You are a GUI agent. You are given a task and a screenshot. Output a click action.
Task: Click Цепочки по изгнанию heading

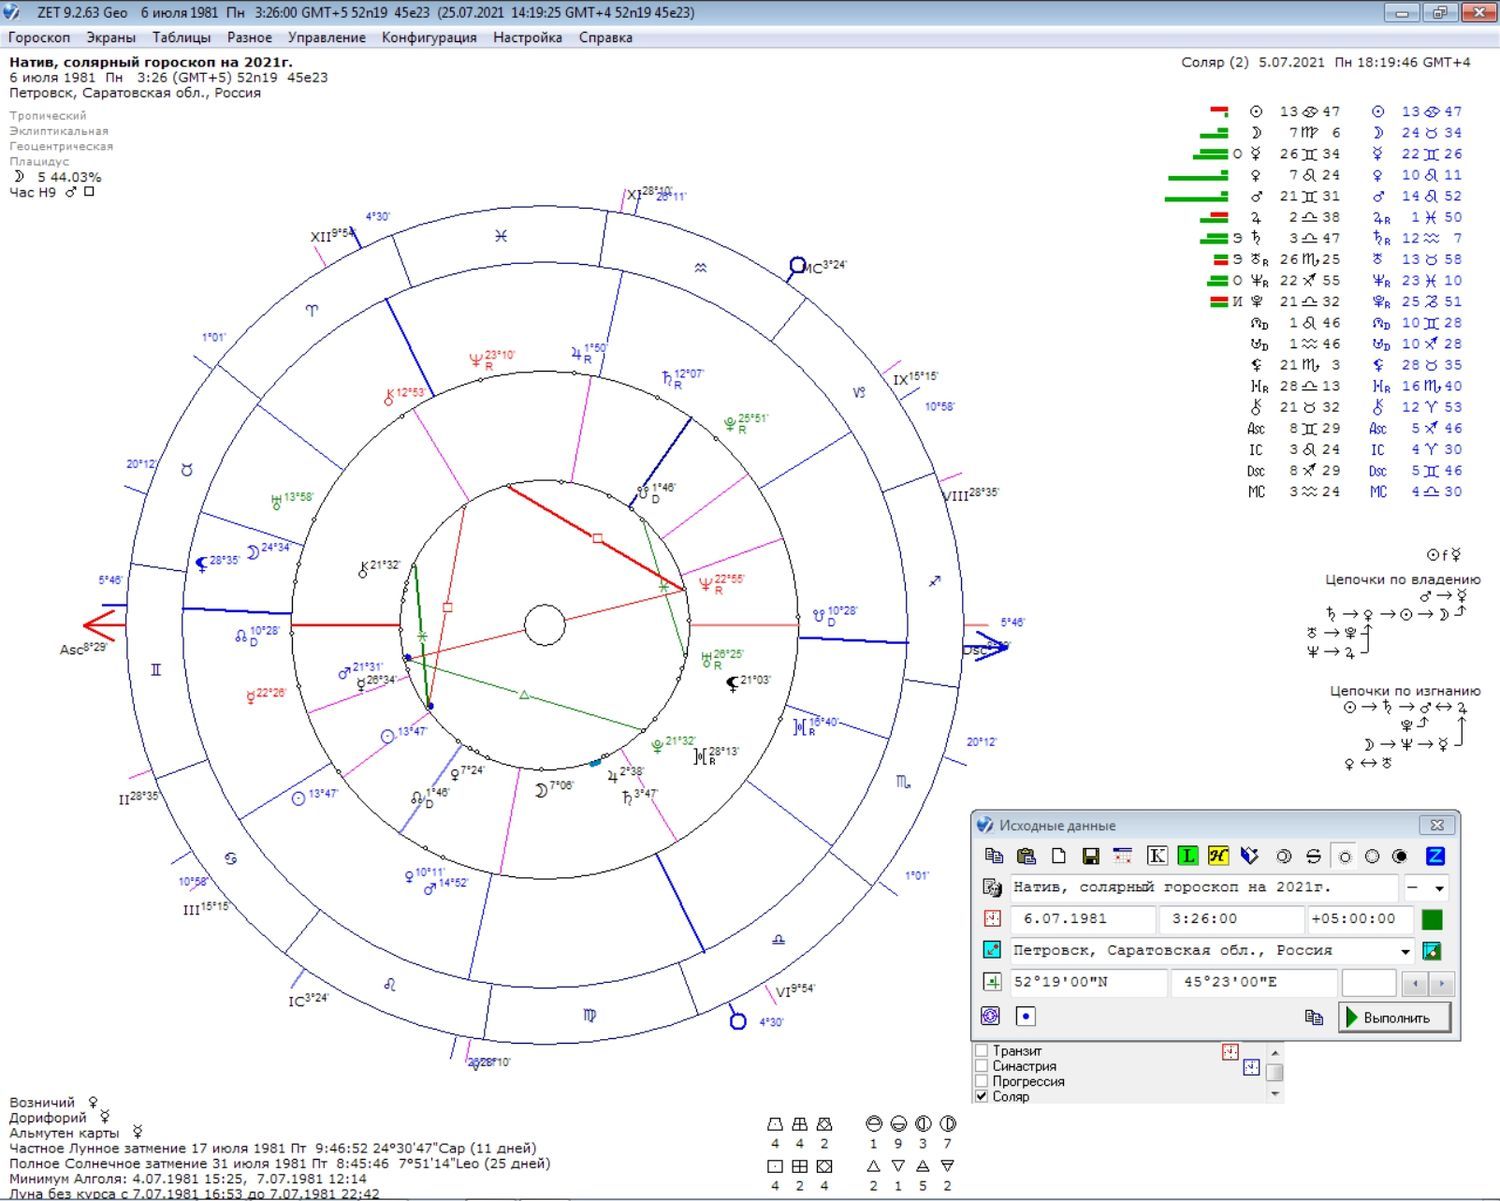(x=1405, y=690)
